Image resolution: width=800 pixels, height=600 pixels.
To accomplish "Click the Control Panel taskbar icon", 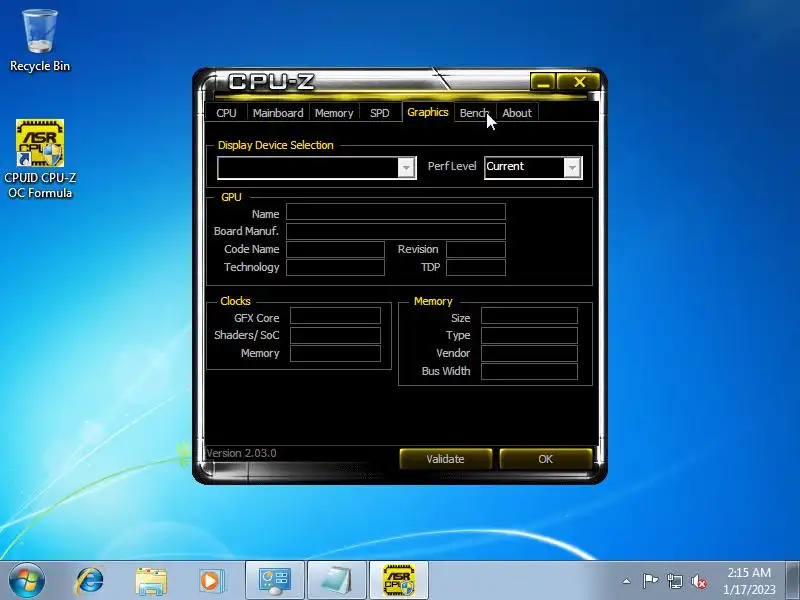I will point(274,581).
